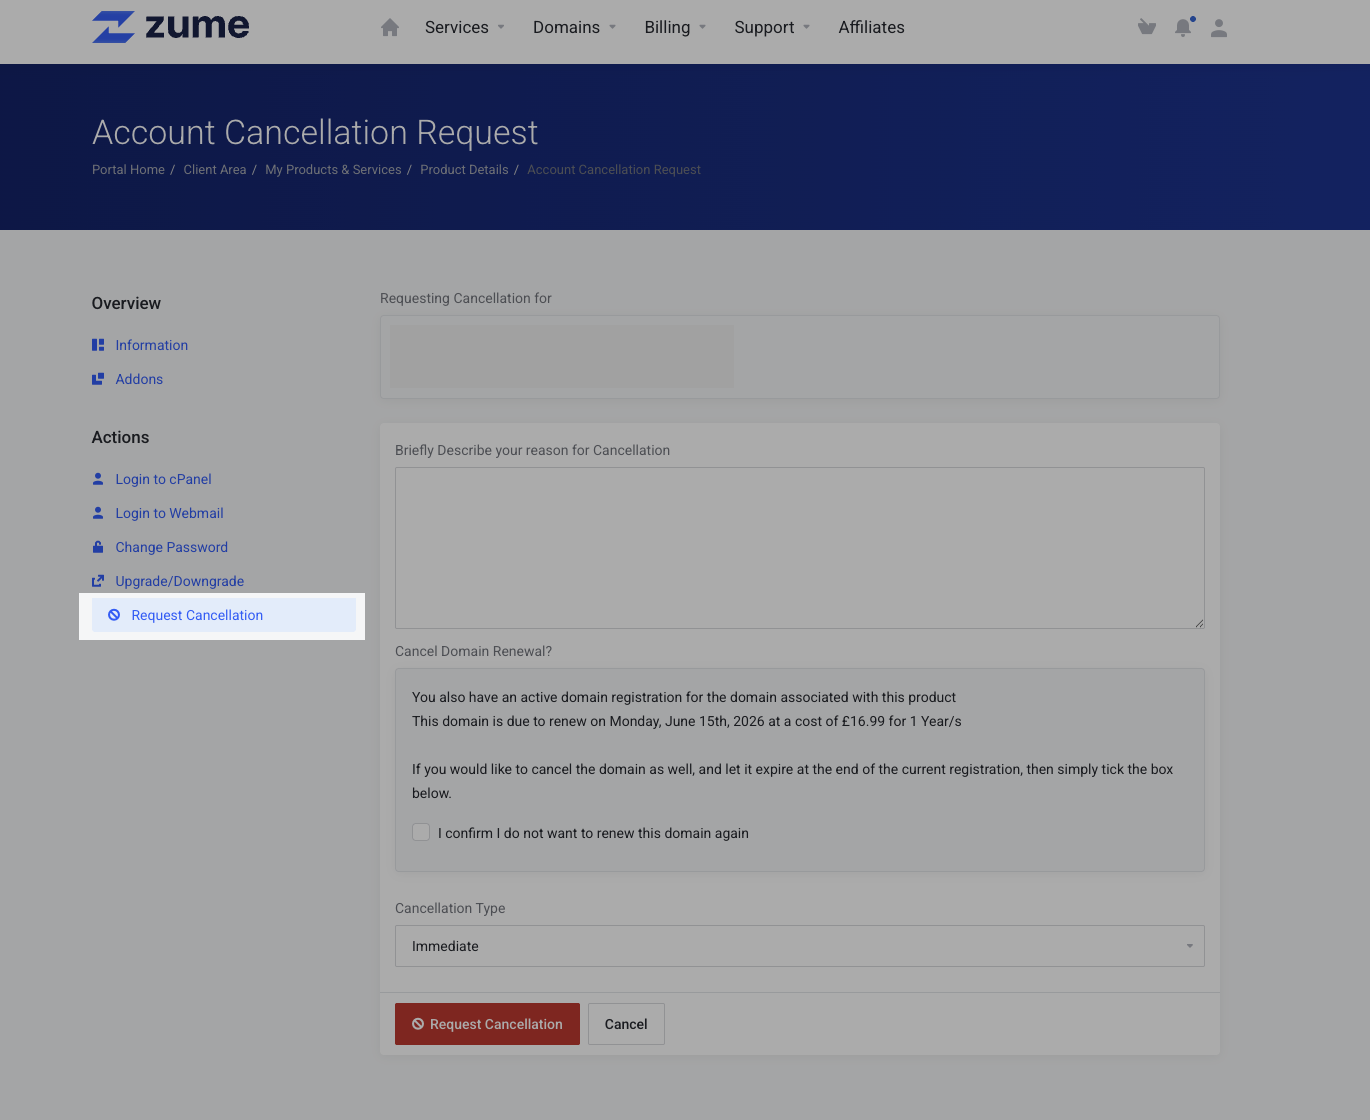The width and height of the screenshot is (1370, 1120).
Task: Open the Cancellation Type dropdown
Action: [x=799, y=946]
